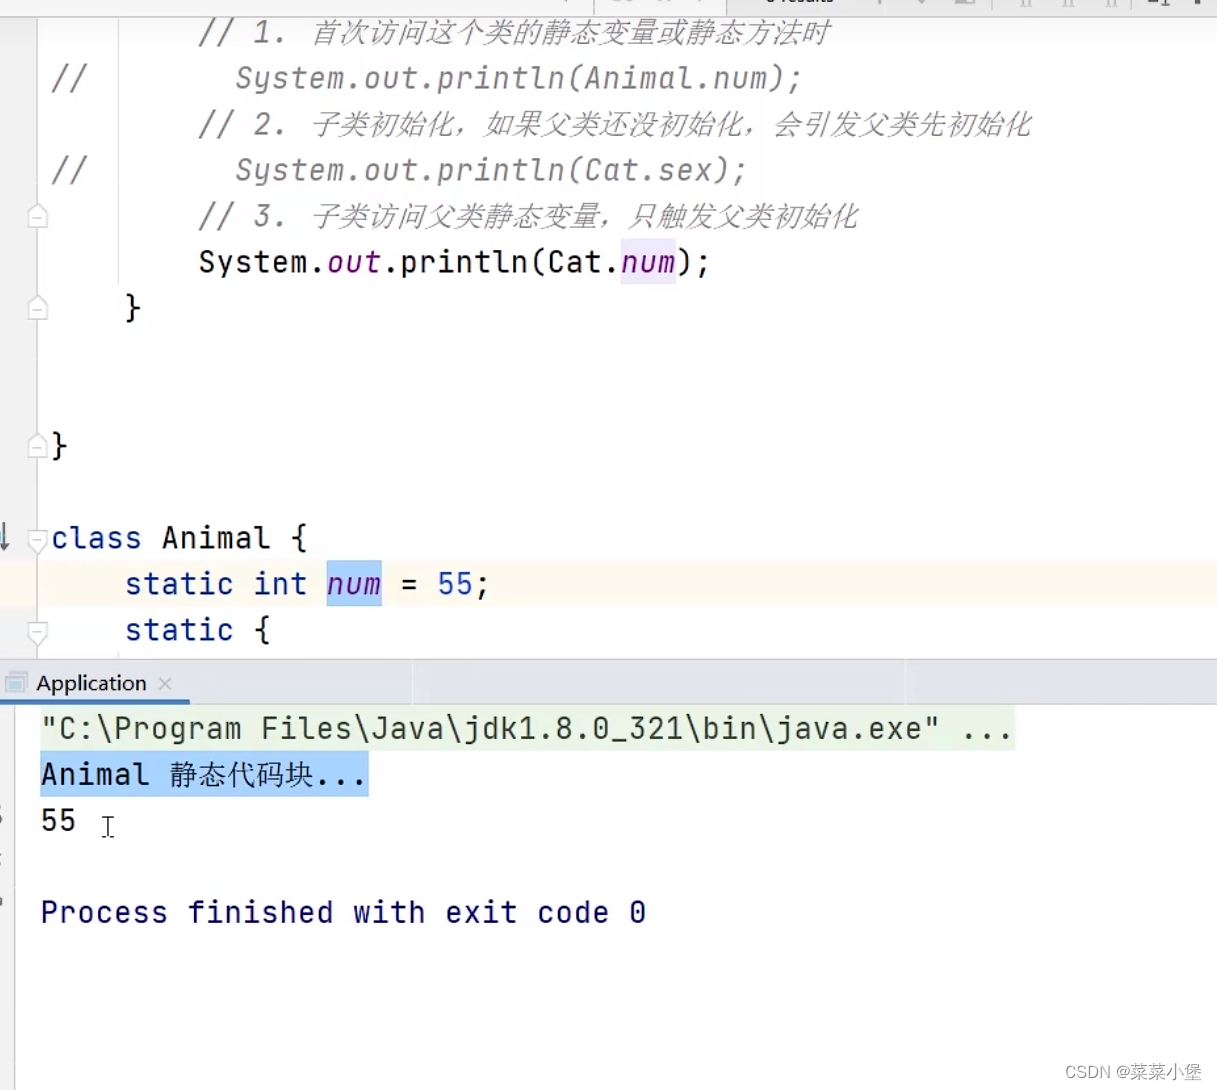Viewport: 1217px width, 1090px height.
Task: Click the comment starting with "// 2."
Action: [x=614, y=124]
